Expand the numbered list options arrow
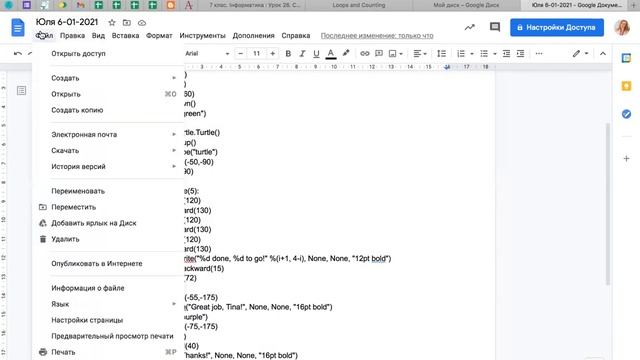Image resolution: width=640 pixels, height=360 pixels. pos(472,53)
